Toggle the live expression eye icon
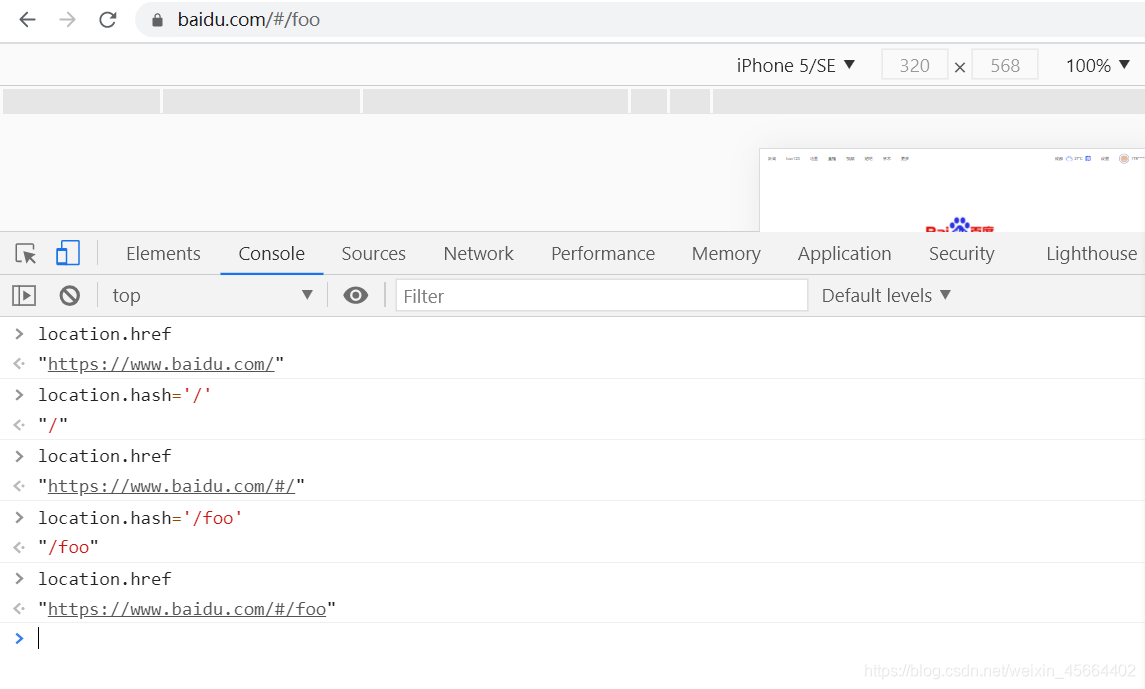Screen dimensions: 1145x689 pos(356,296)
